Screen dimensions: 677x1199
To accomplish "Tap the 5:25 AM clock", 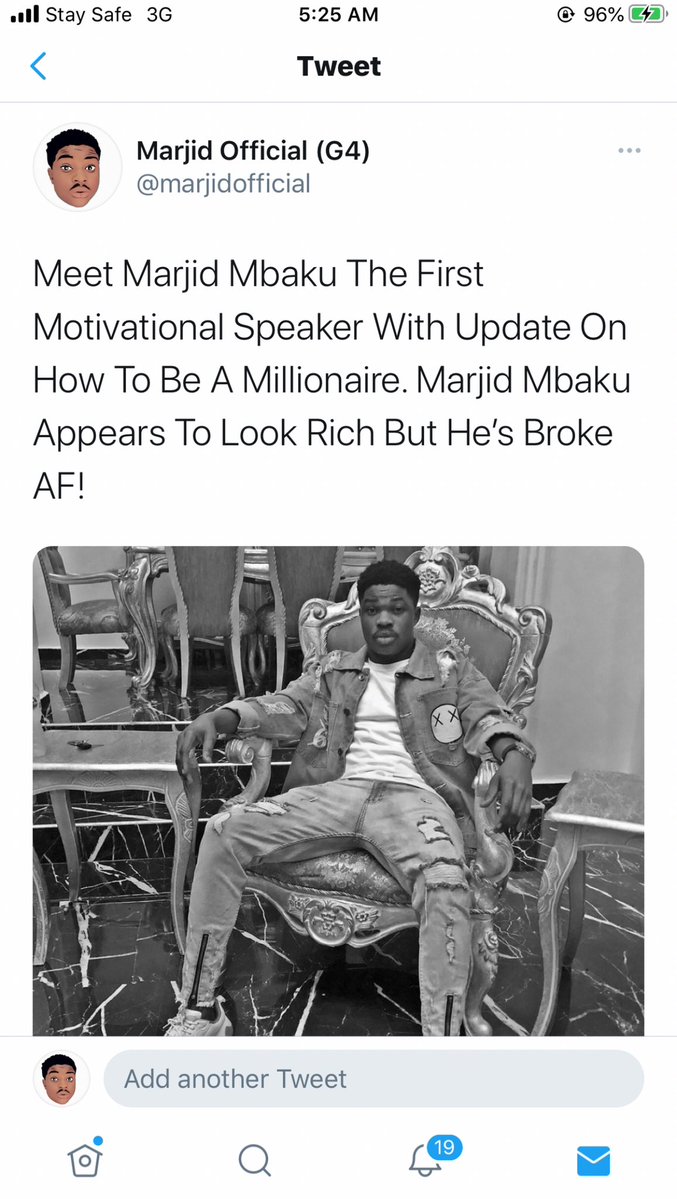I will (x=338, y=15).
